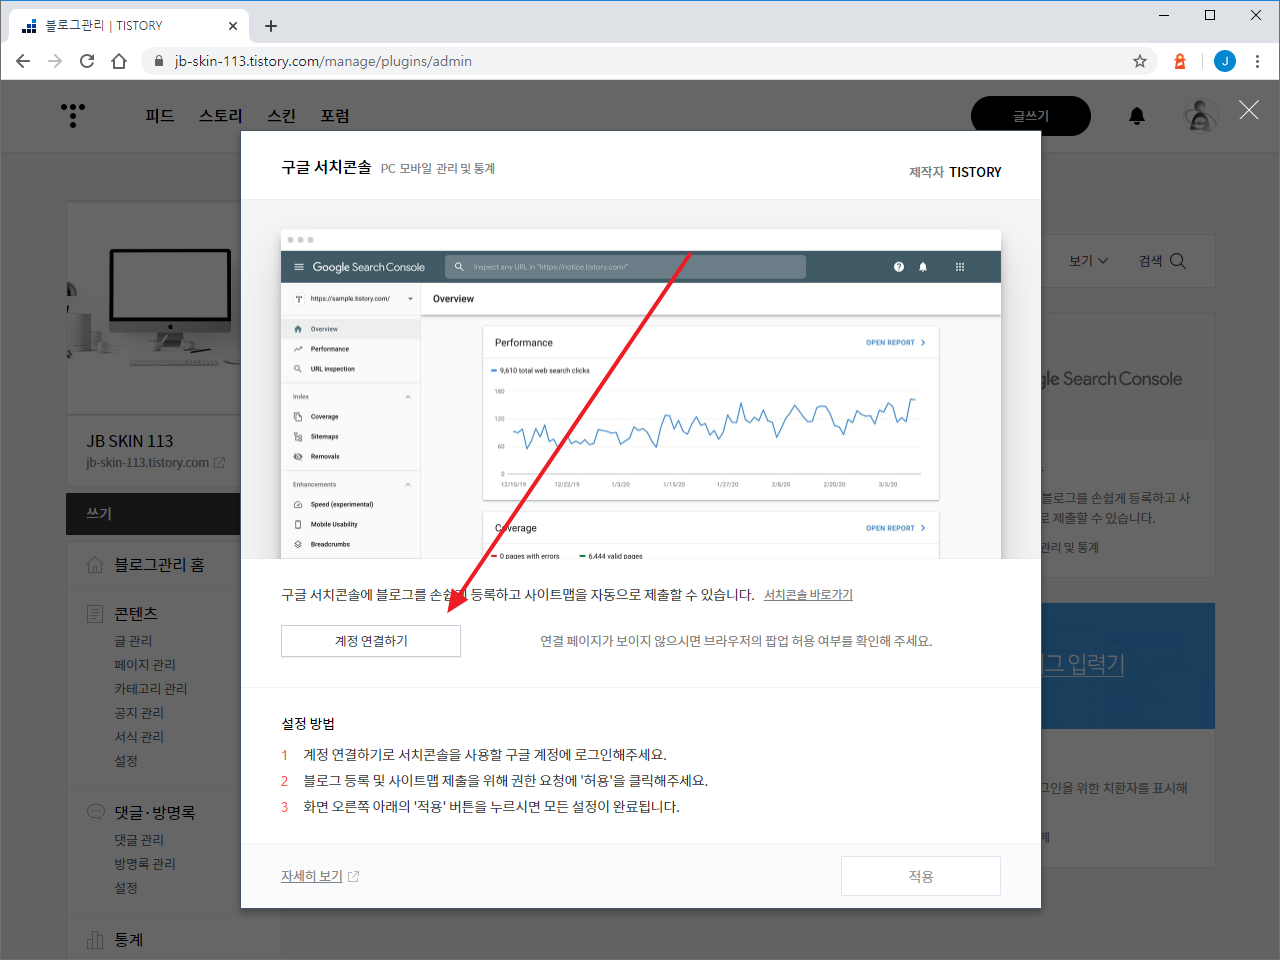This screenshot has height=960, width=1280.
Task: Click the Google Search Console preview image
Action: click(641, 394)
